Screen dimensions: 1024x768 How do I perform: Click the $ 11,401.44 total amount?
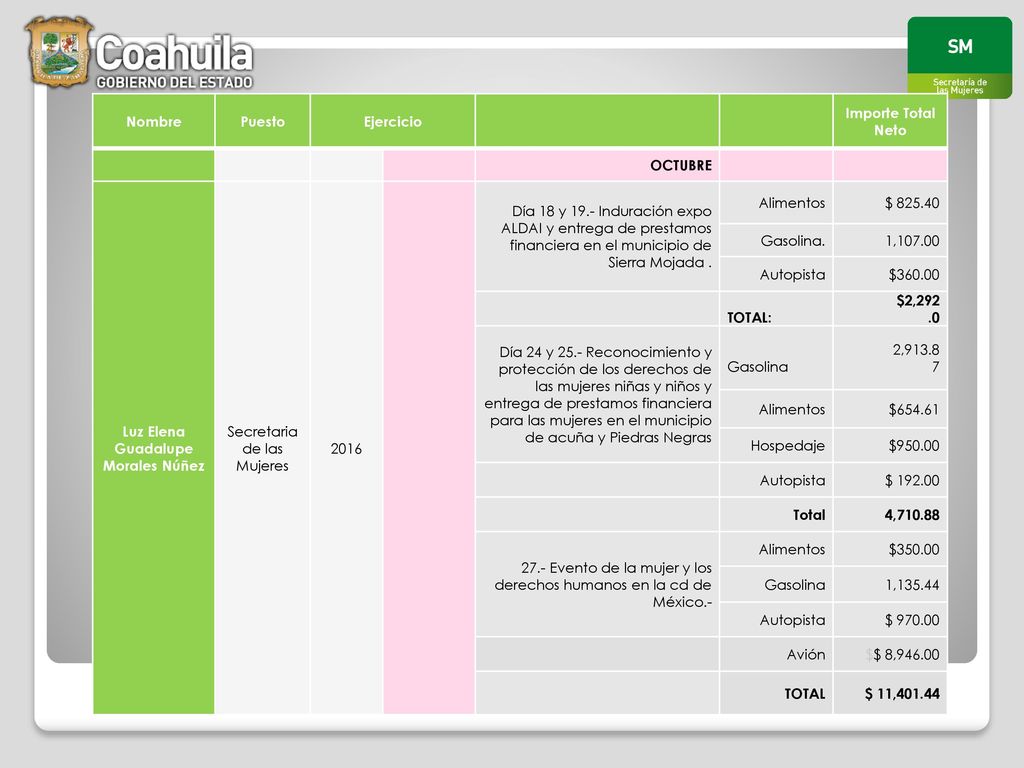click(902, 694)
